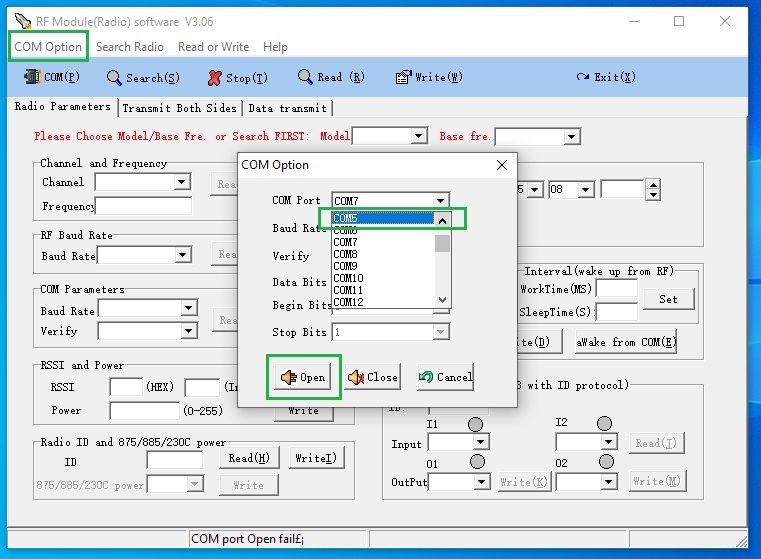
Task: Click the I2 indicator circle
Action: pyautogui.click(x=604, y=423)
